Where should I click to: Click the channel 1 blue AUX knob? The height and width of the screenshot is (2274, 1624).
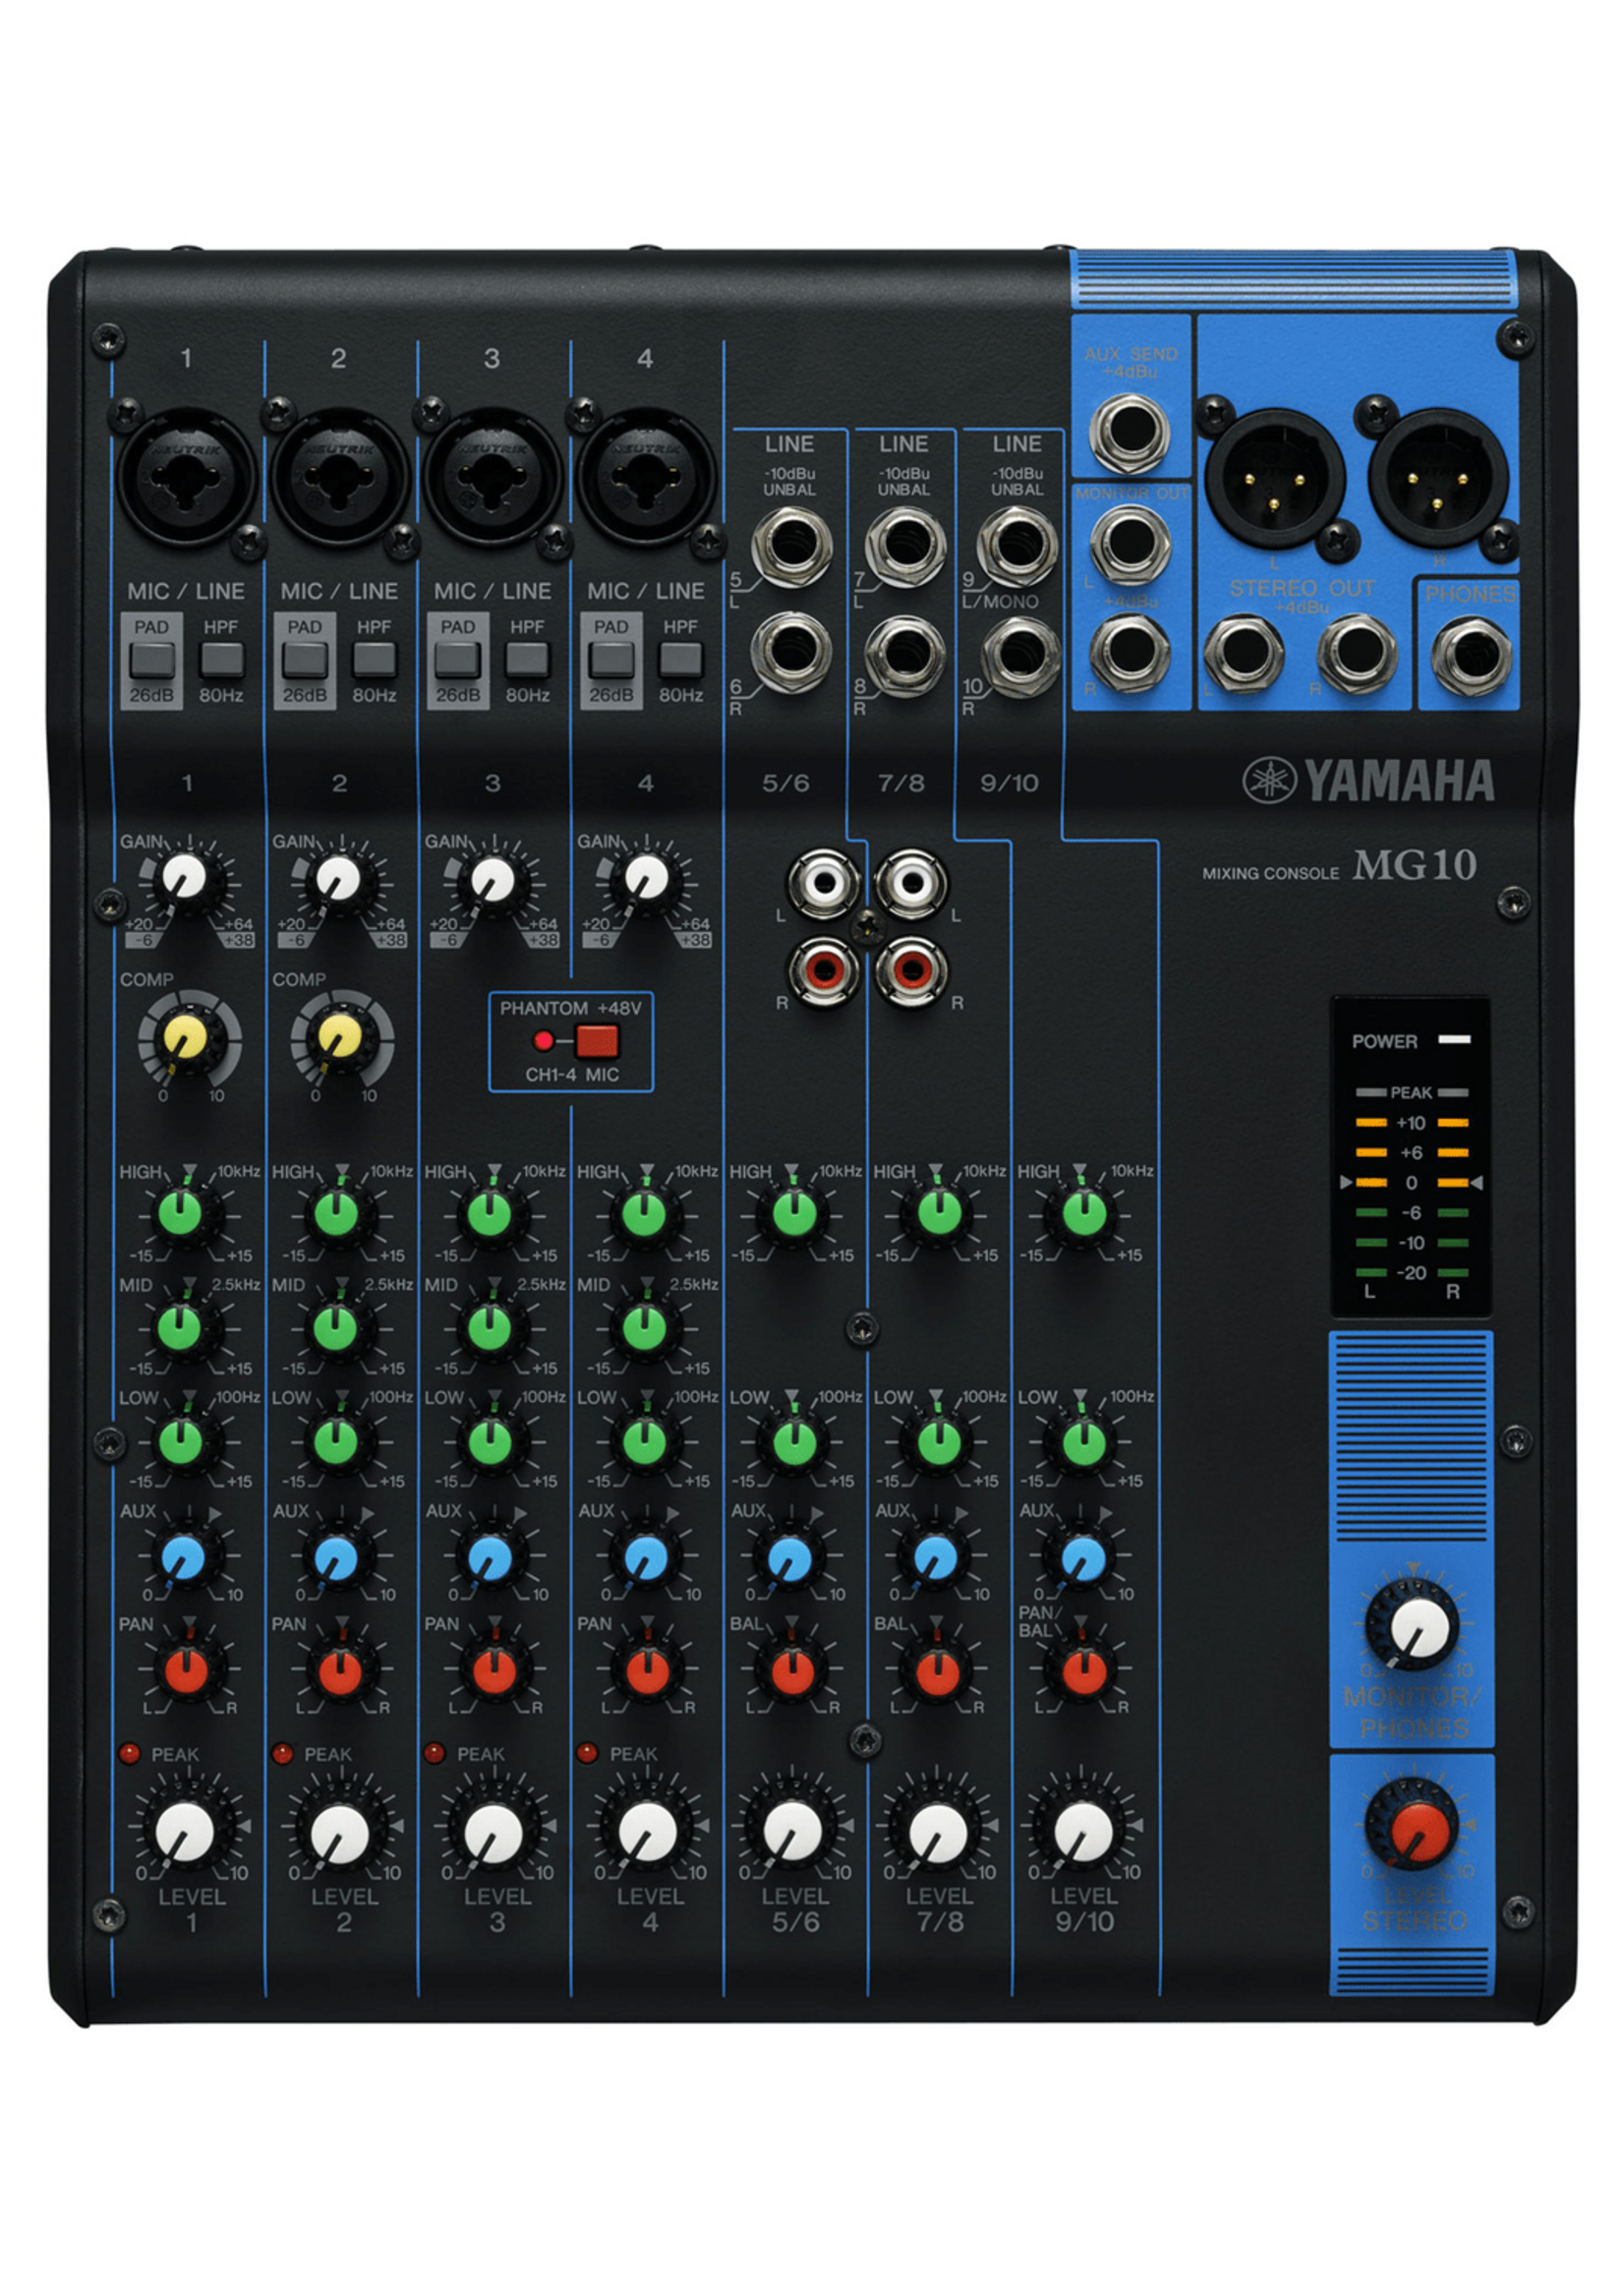pos(184,1555)
